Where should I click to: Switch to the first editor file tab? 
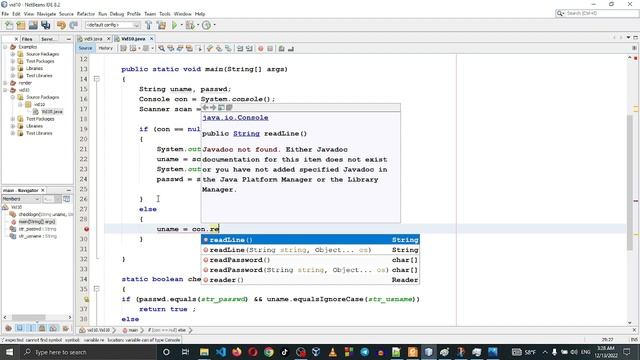click(x=93, y=39)
